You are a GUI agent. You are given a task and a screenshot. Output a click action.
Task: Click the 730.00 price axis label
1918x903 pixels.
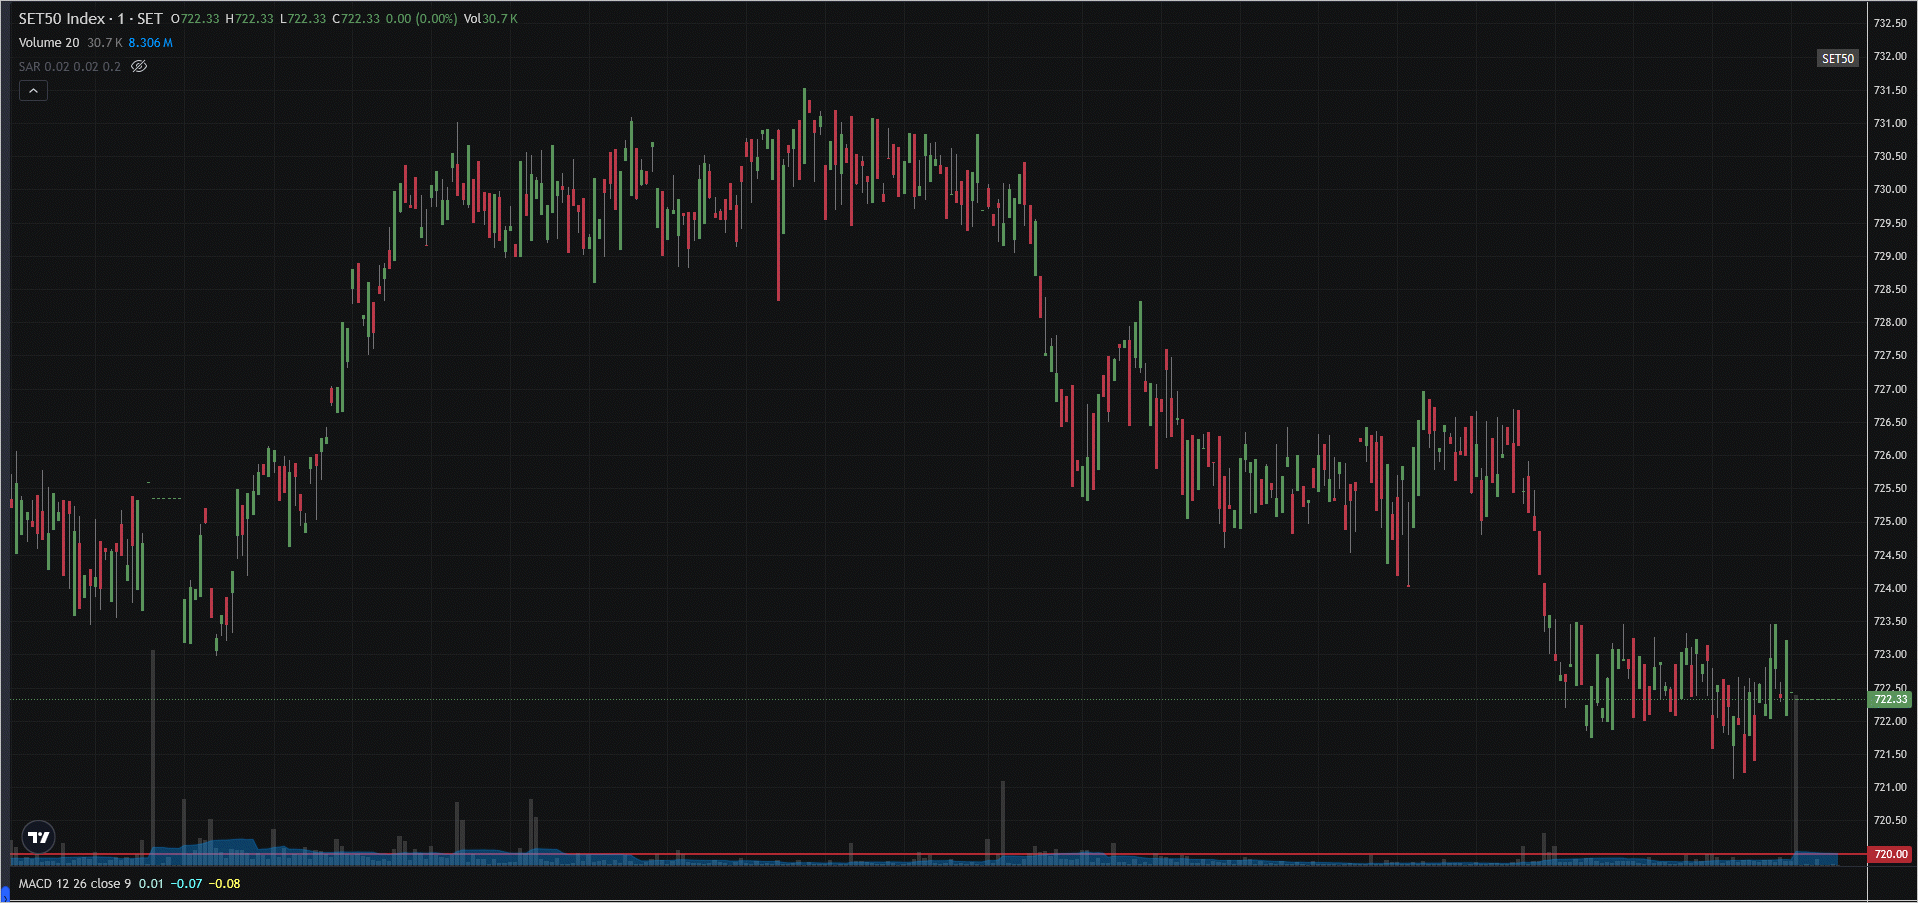[x=1889, y=189]
